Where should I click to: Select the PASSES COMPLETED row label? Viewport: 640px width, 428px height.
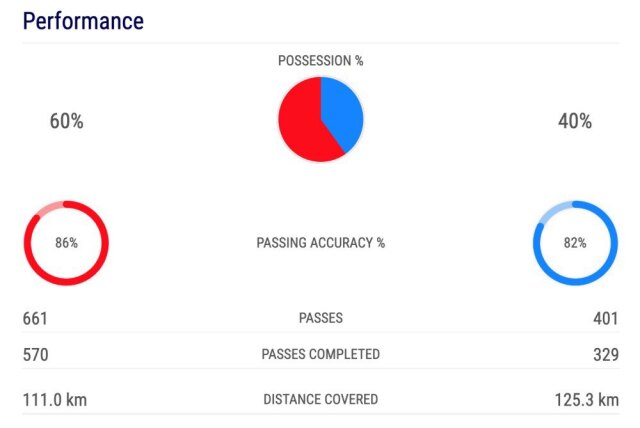tap(320, 354)
